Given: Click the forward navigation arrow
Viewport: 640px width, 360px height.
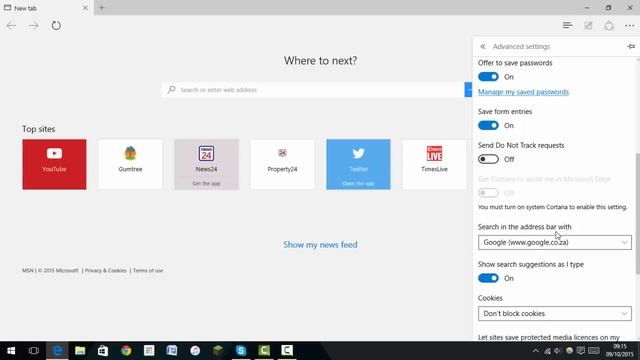Looking at the screenshot, I should 33,26.
